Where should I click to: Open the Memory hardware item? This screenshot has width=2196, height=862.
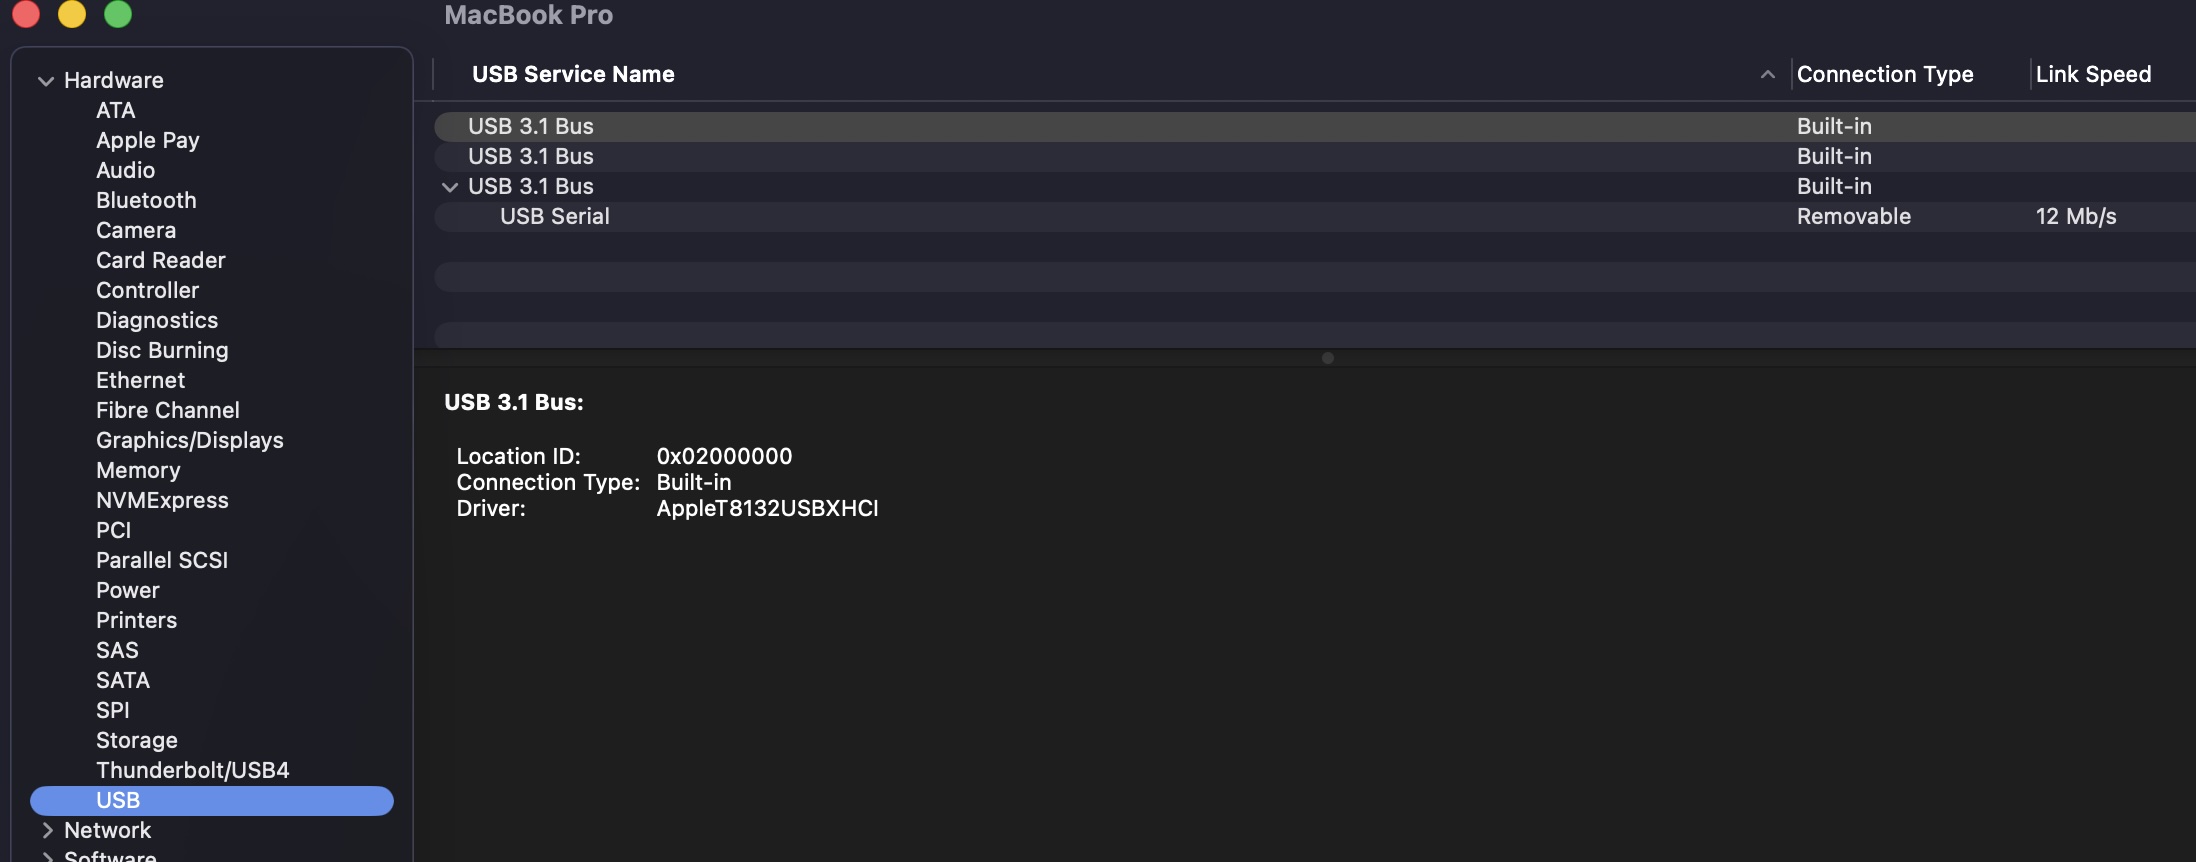coord(138,470)
